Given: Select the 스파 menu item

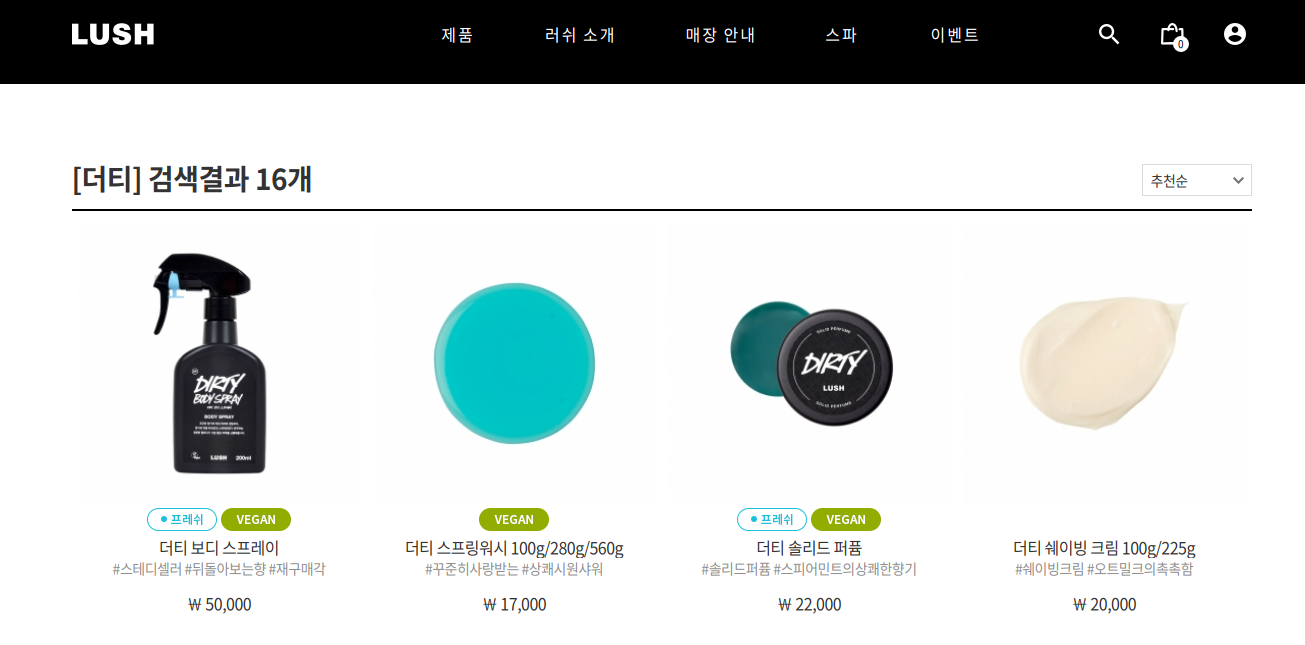Looking at the screenshot, I should click(x=841, y=35).
